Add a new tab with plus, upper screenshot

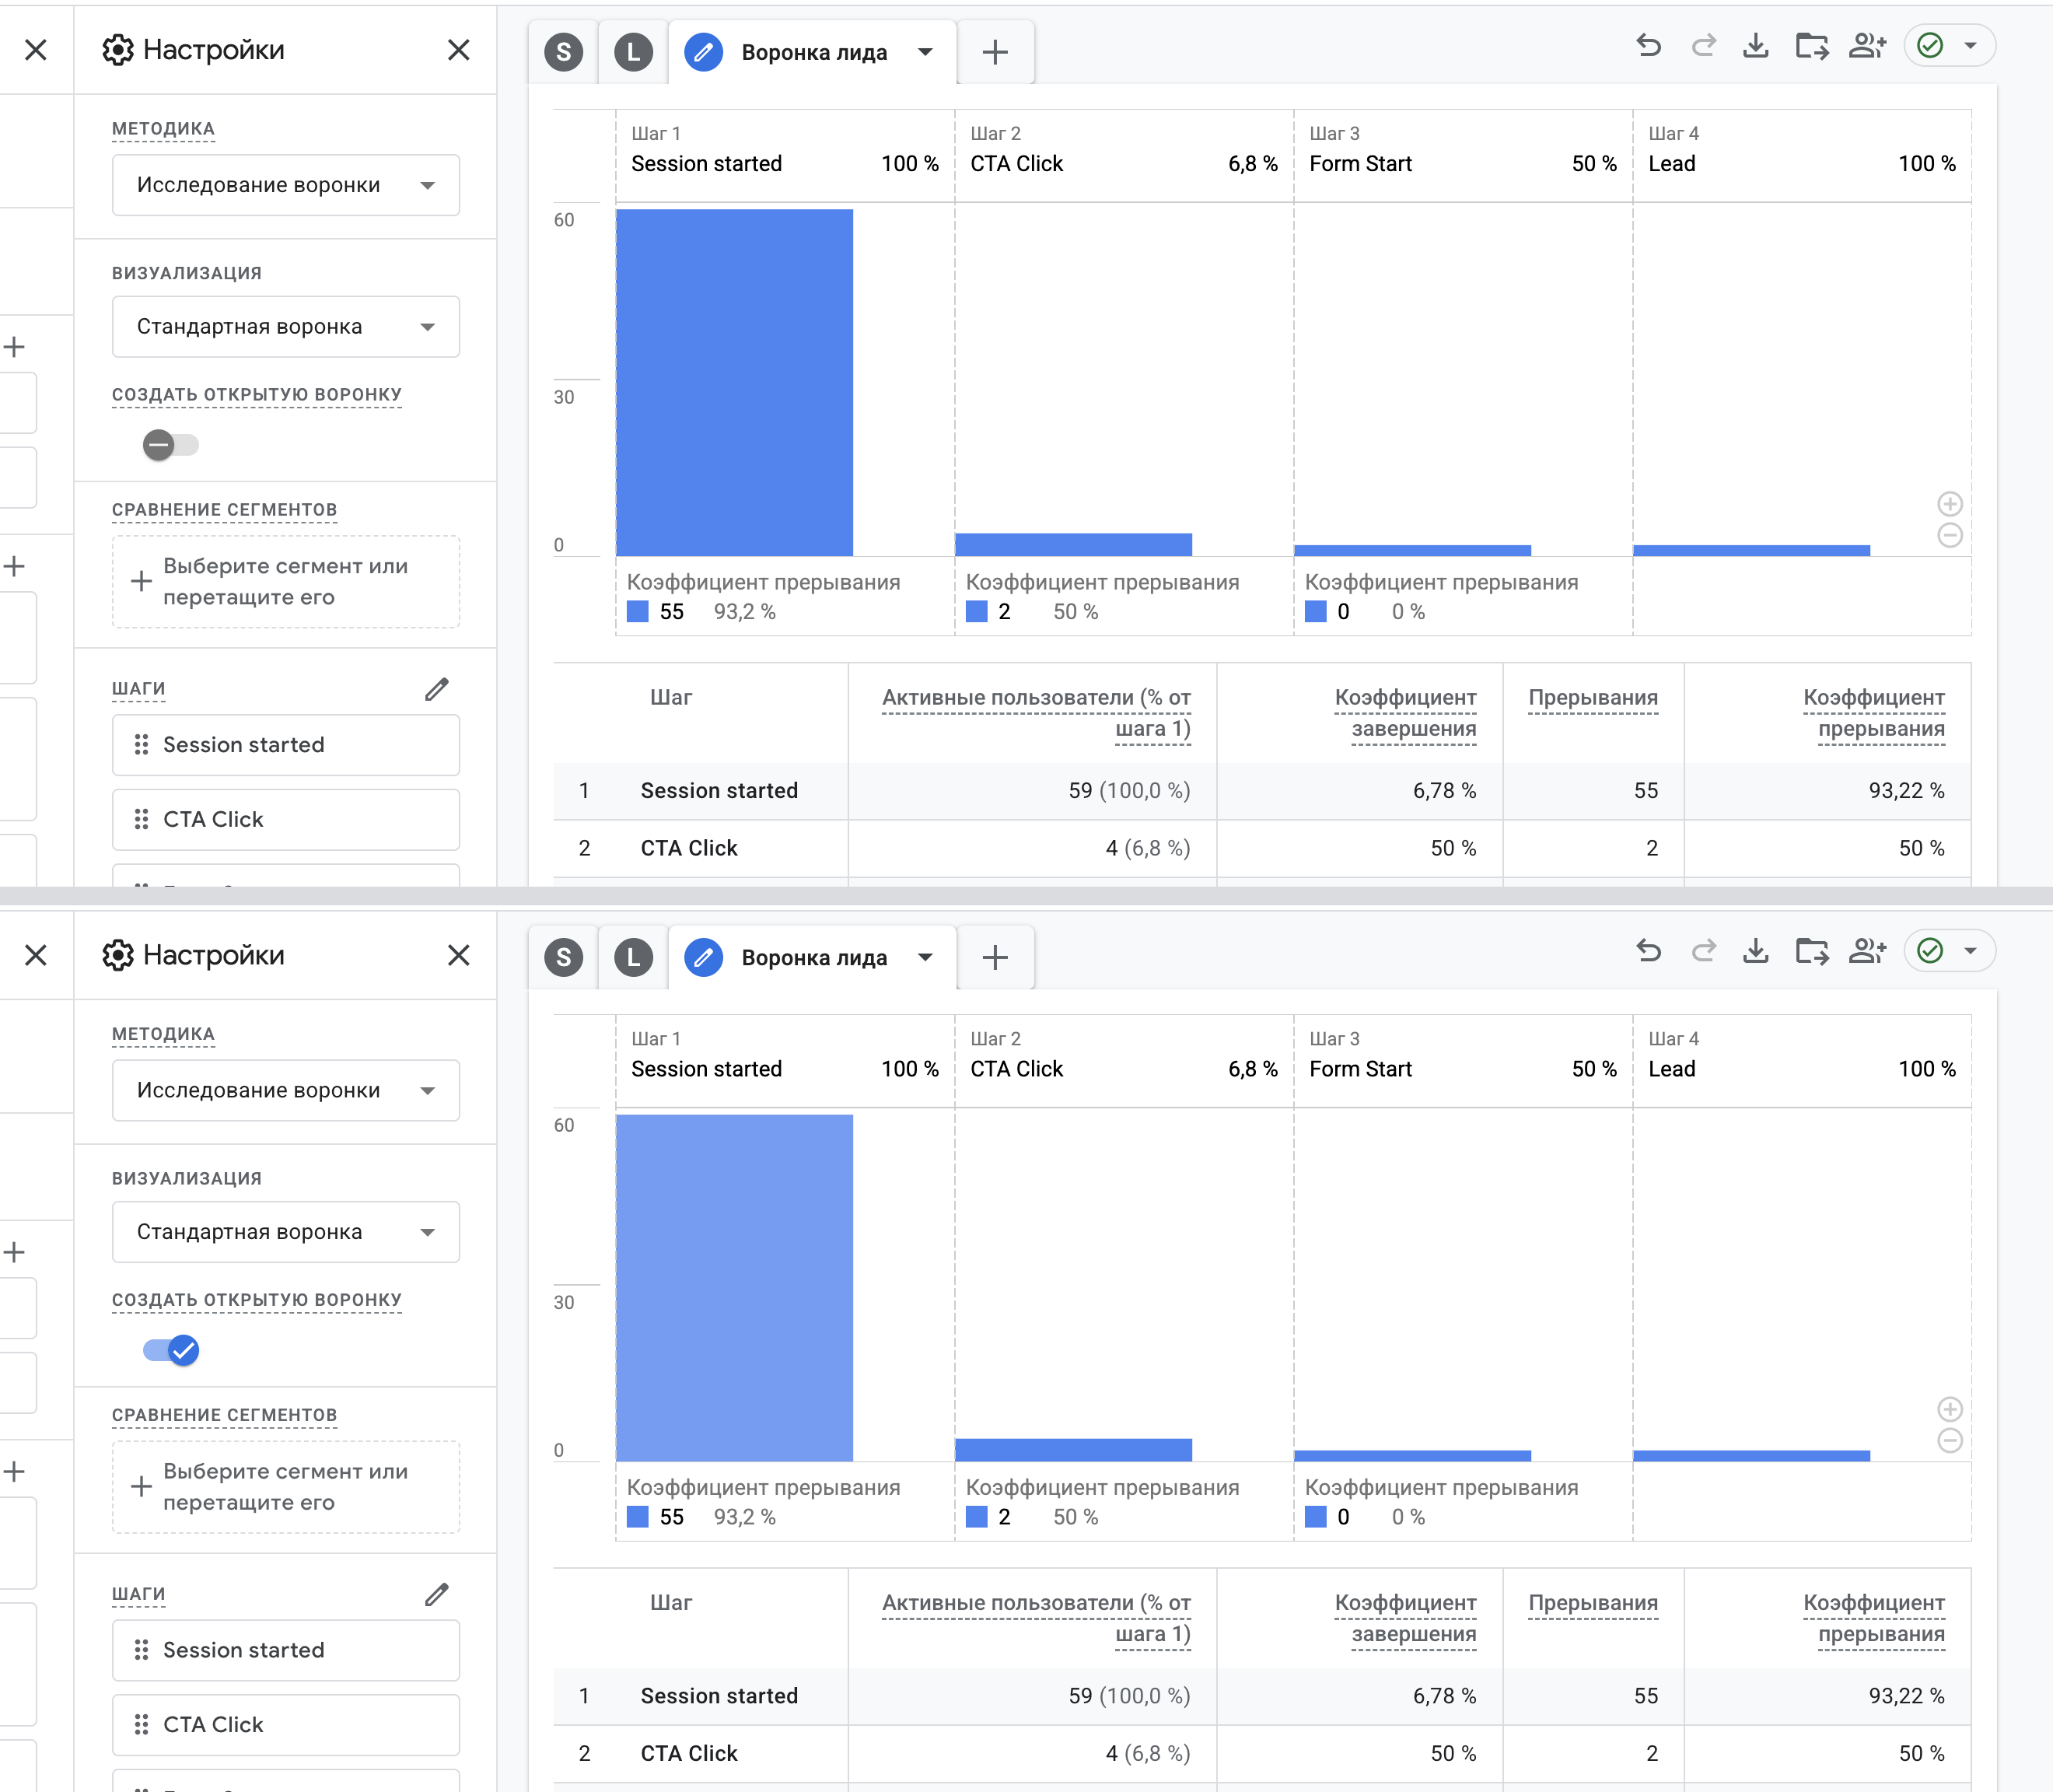(x=995, y=52)
